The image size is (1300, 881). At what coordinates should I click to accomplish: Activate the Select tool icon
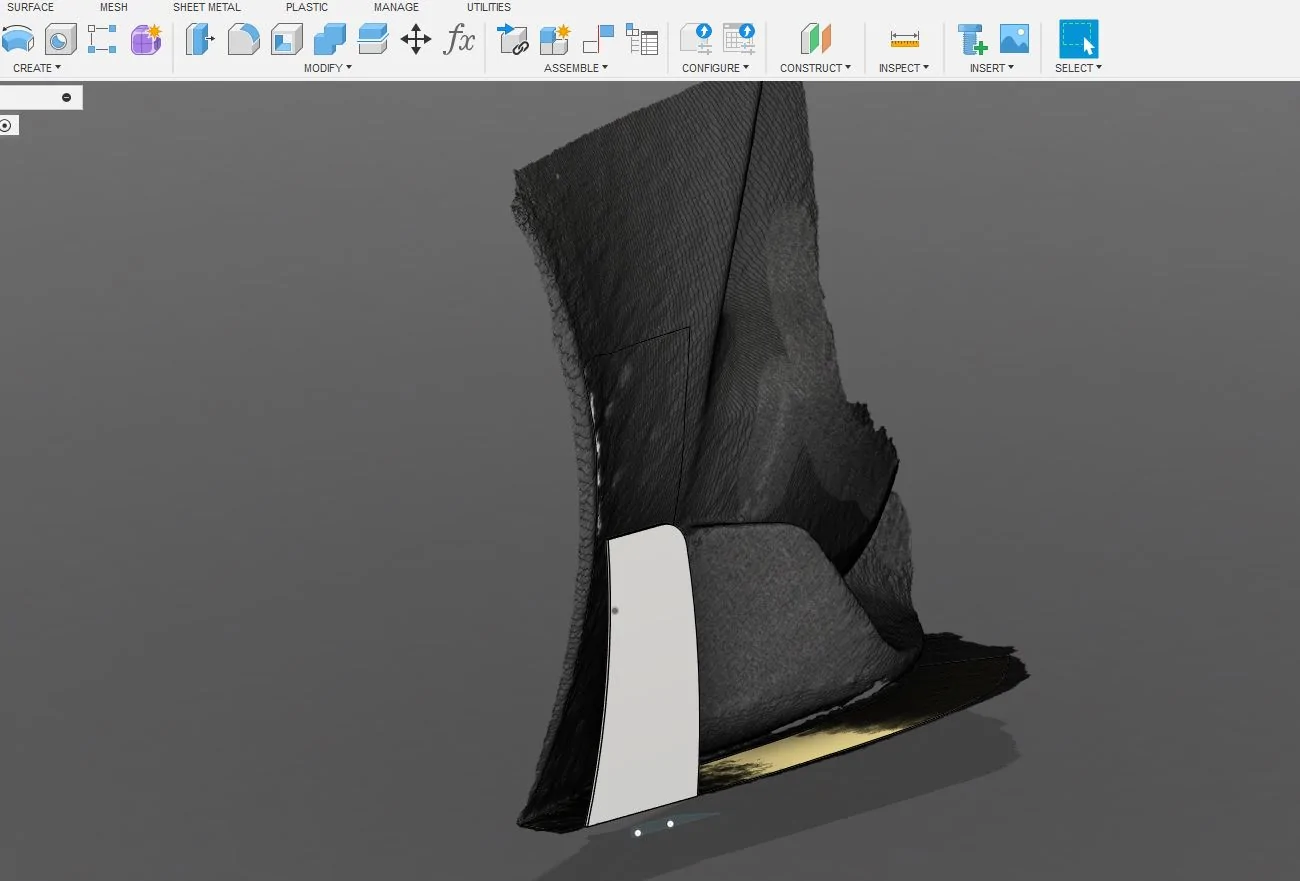point(1078,40)
